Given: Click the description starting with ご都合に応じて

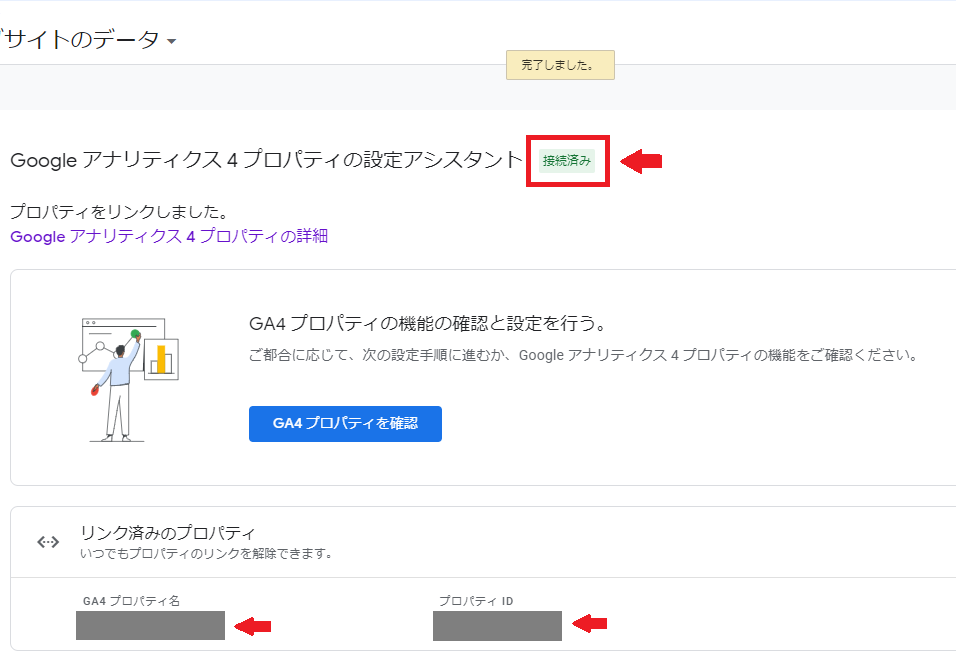Looking at the screenshot, I should (x=583, y=355).
